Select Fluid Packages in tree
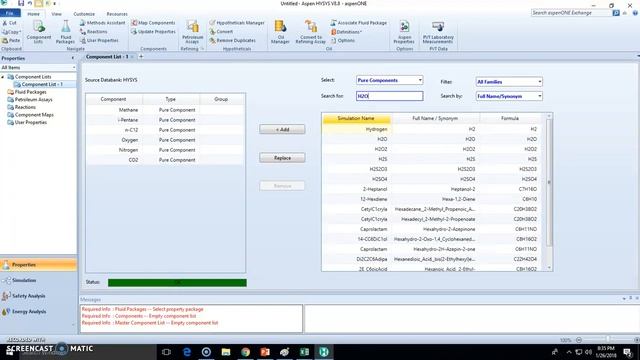This screenshot has width=640, height=360. coord(31,92)
